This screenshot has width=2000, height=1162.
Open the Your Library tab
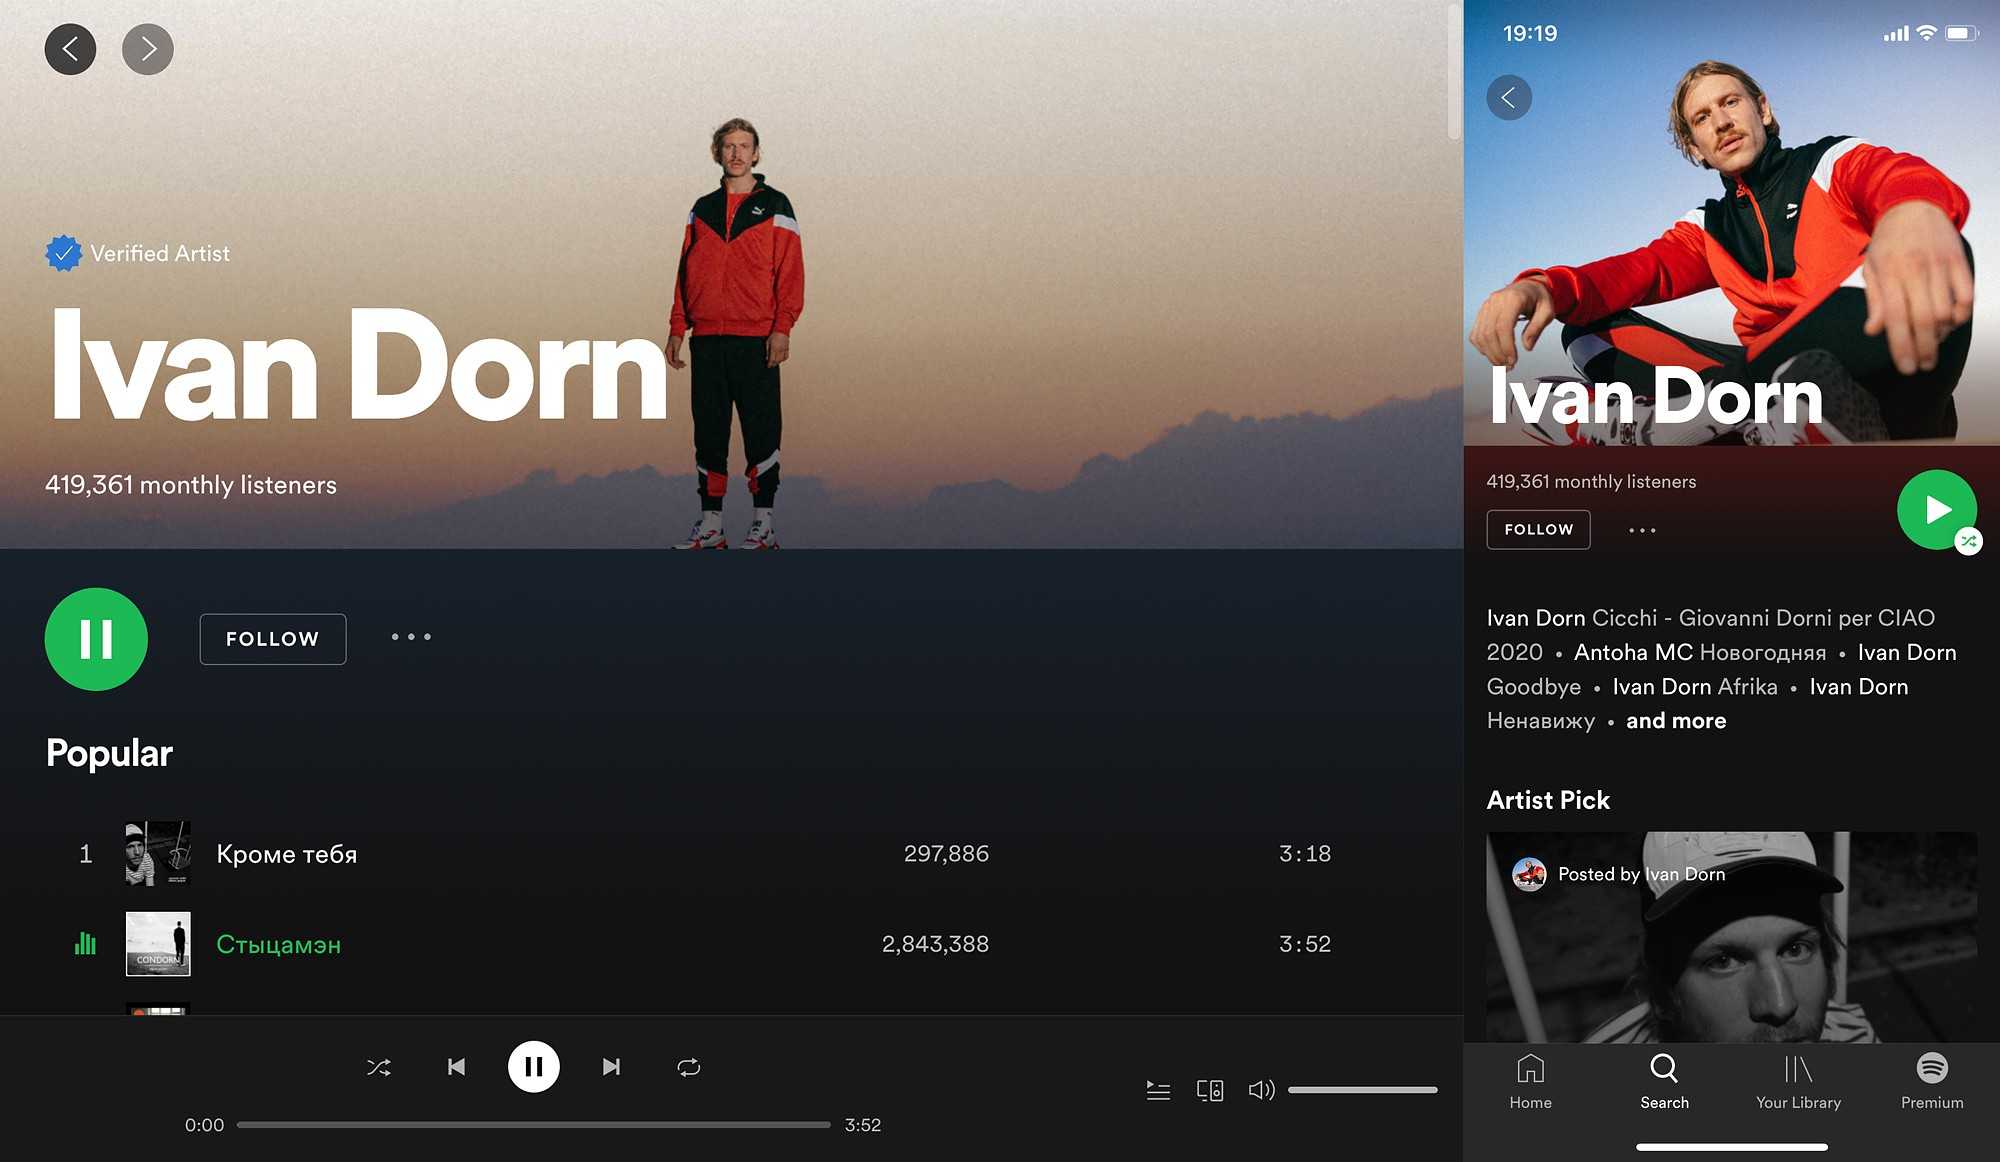tap(1798, 1081)
